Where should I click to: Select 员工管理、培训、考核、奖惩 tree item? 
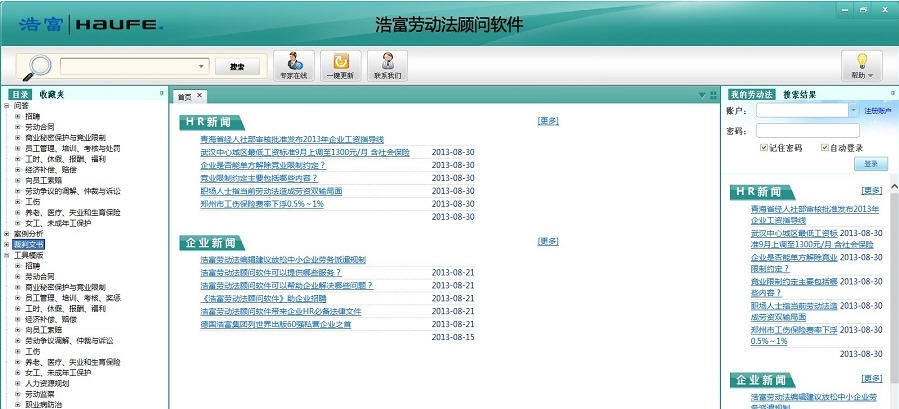[x=73, y=298]
